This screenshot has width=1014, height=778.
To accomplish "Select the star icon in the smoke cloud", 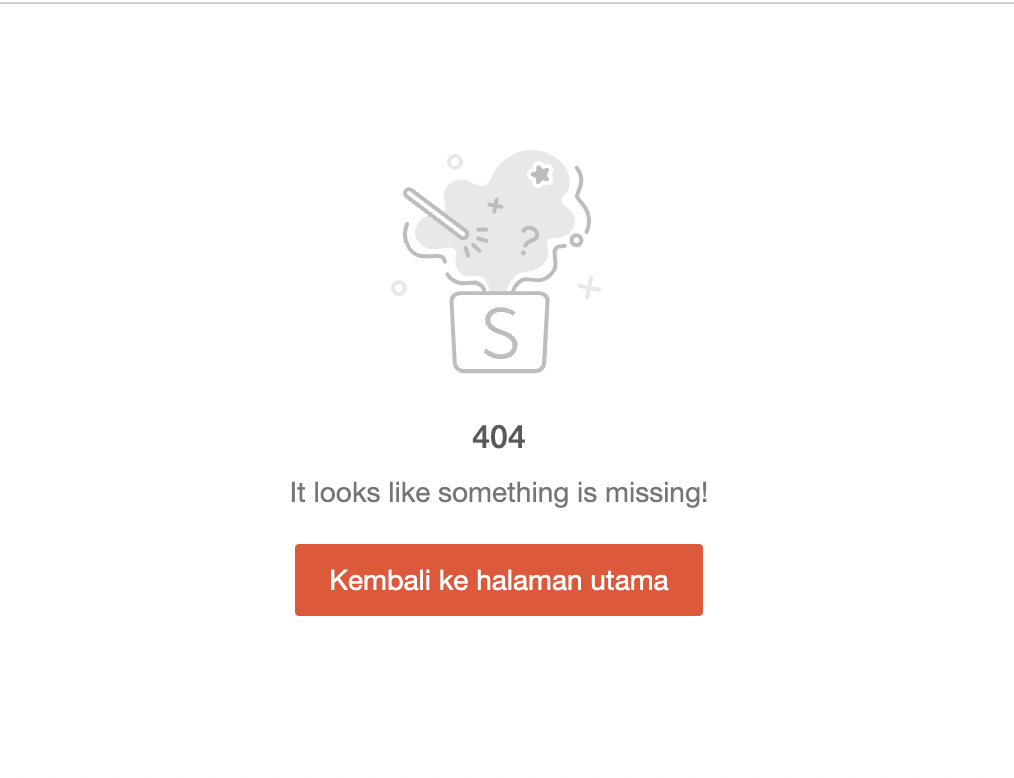I will click(x=540, y=174).
